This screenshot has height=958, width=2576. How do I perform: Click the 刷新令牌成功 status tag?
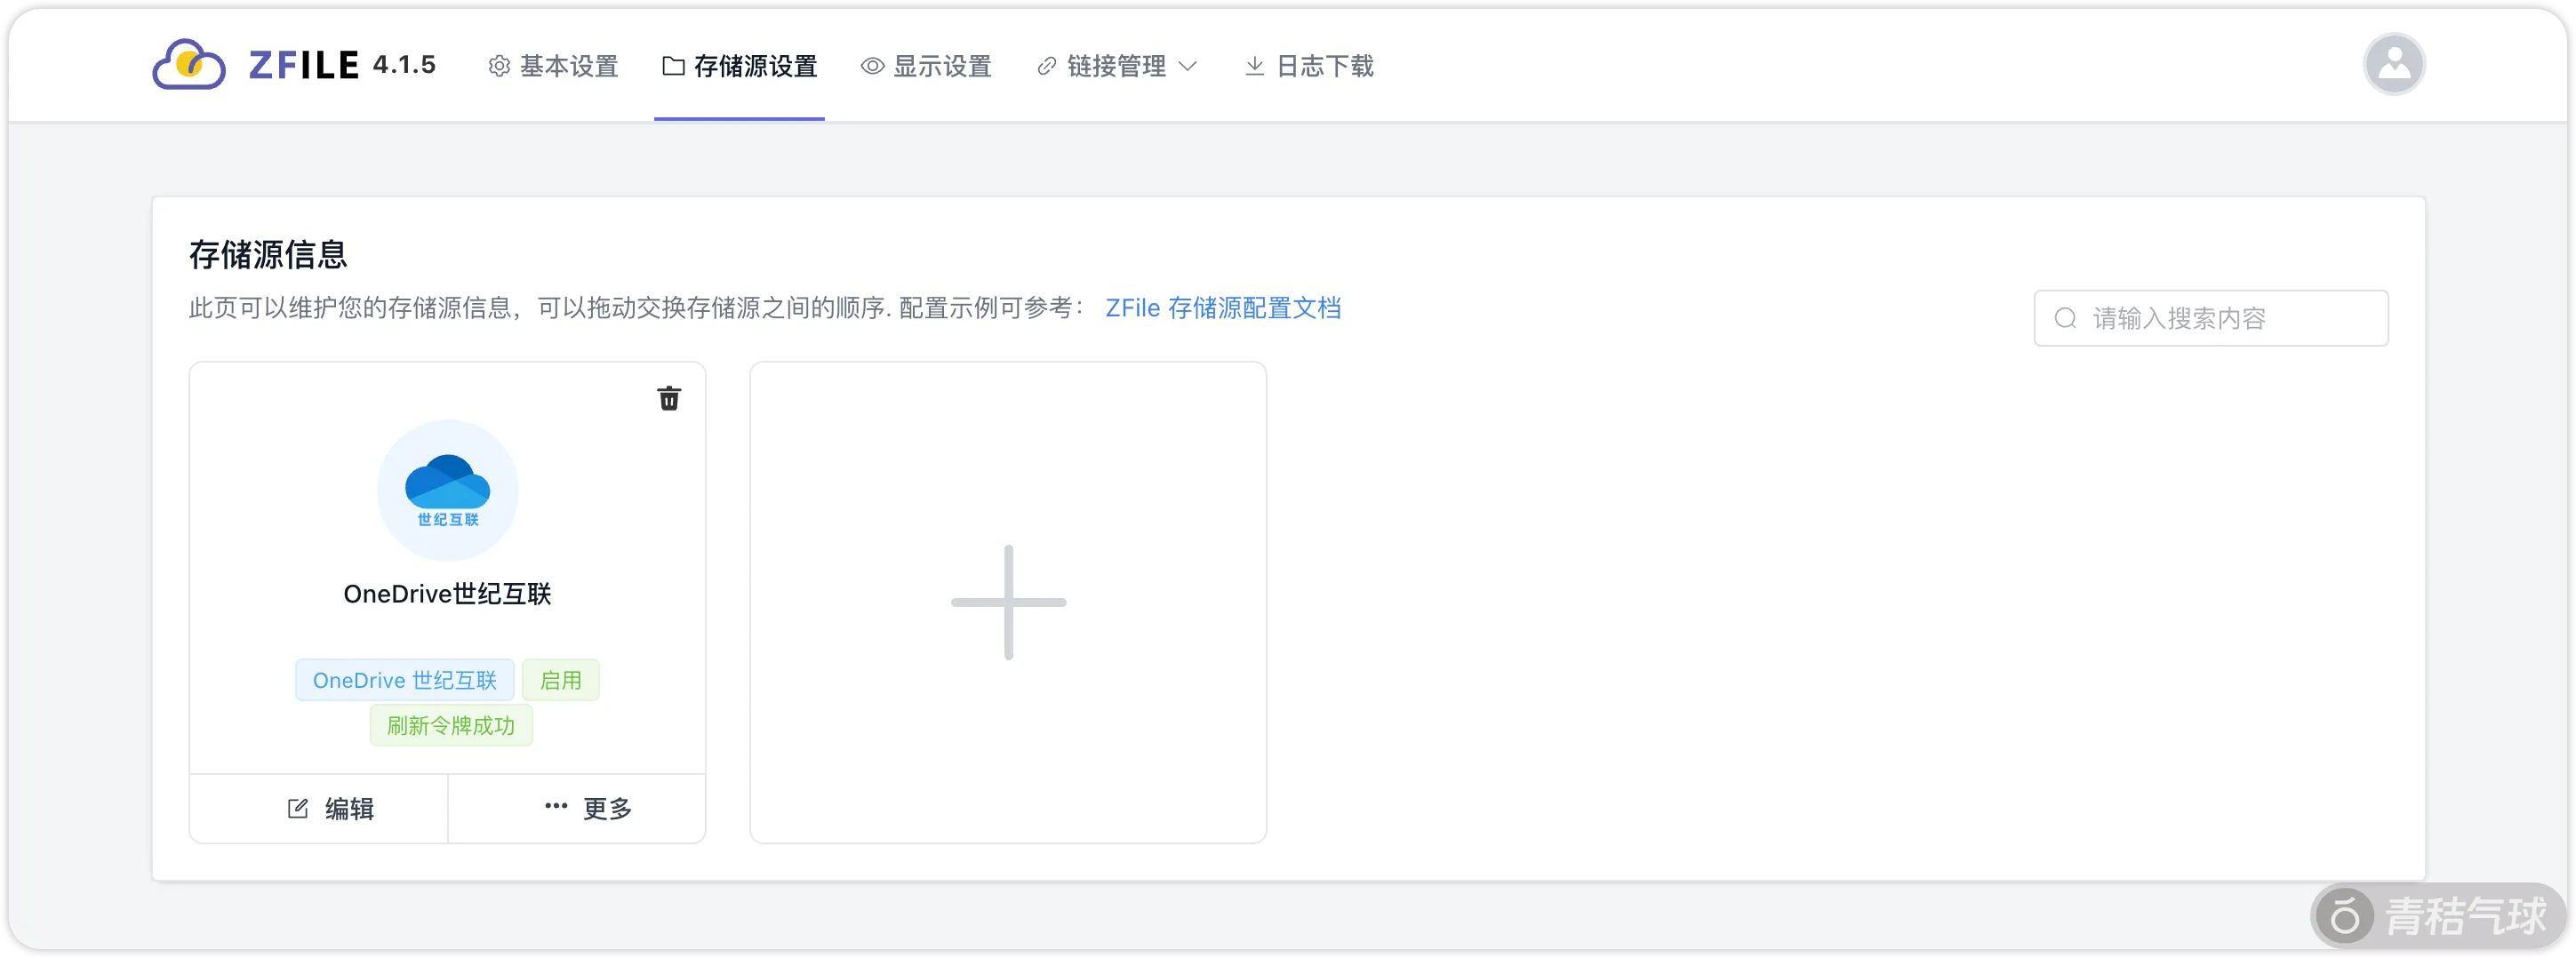451,725
